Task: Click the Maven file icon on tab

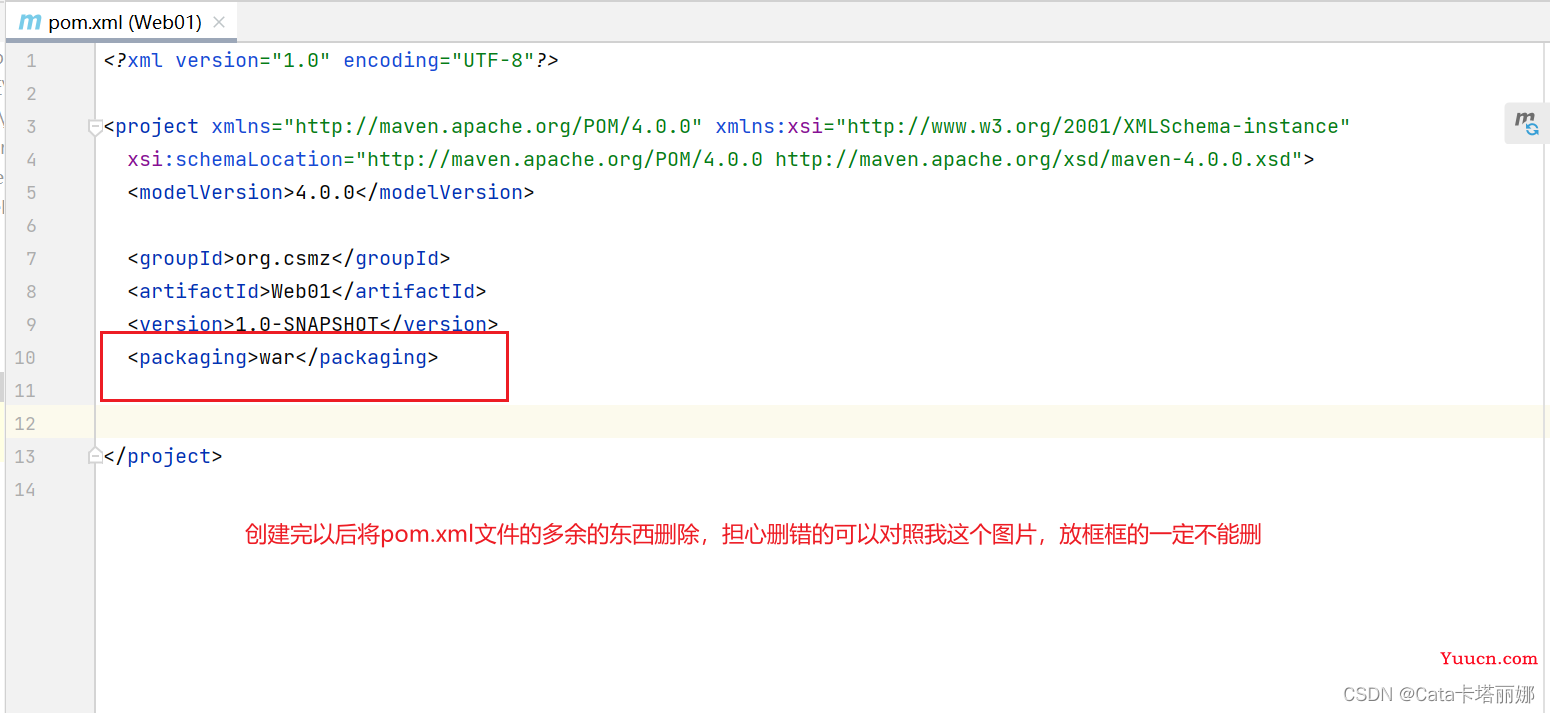Action: [x=30, y=22]
